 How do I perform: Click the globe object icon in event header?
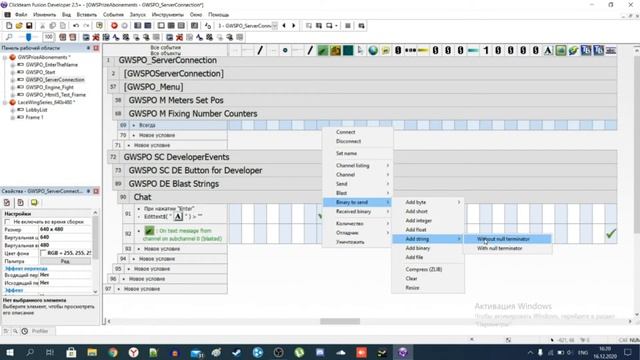[x=373, y=50]
